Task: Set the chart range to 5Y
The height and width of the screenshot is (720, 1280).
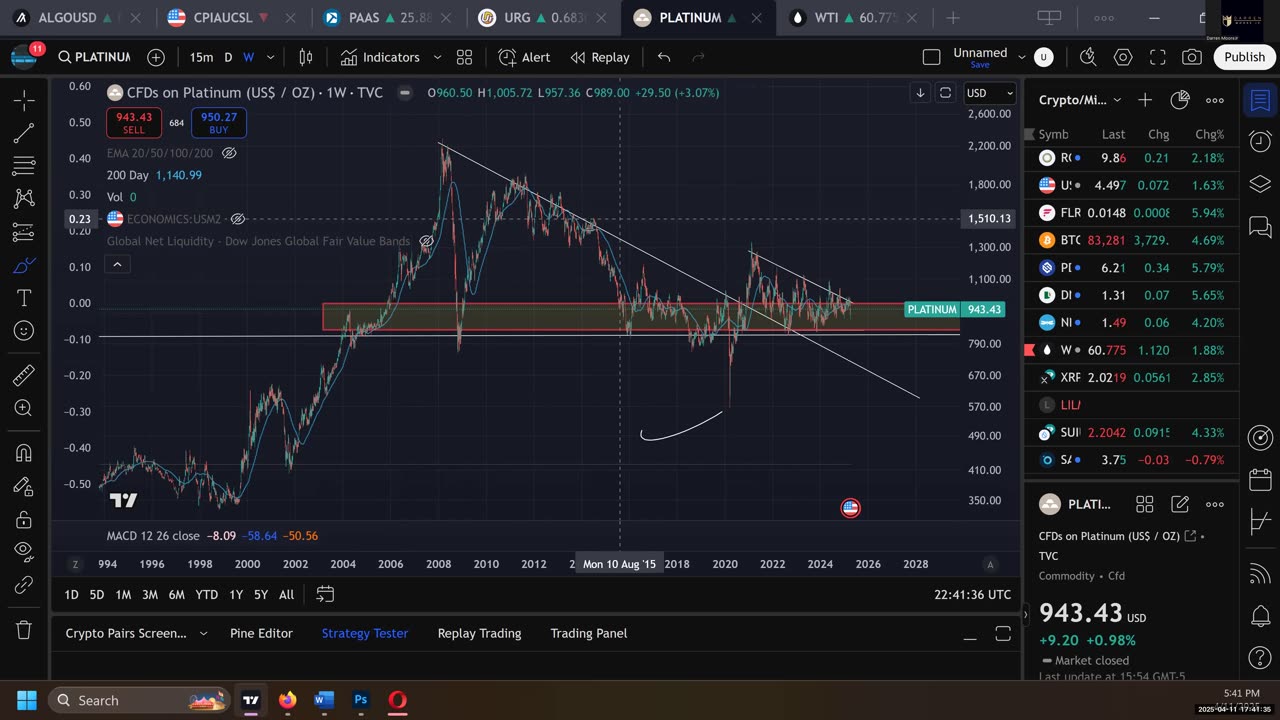Action: coord(260,594)
